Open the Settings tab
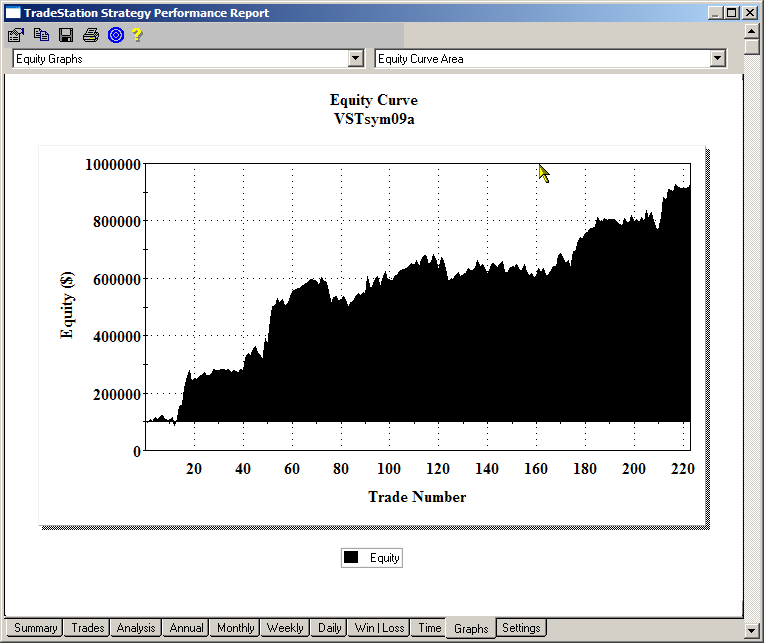 521,628
